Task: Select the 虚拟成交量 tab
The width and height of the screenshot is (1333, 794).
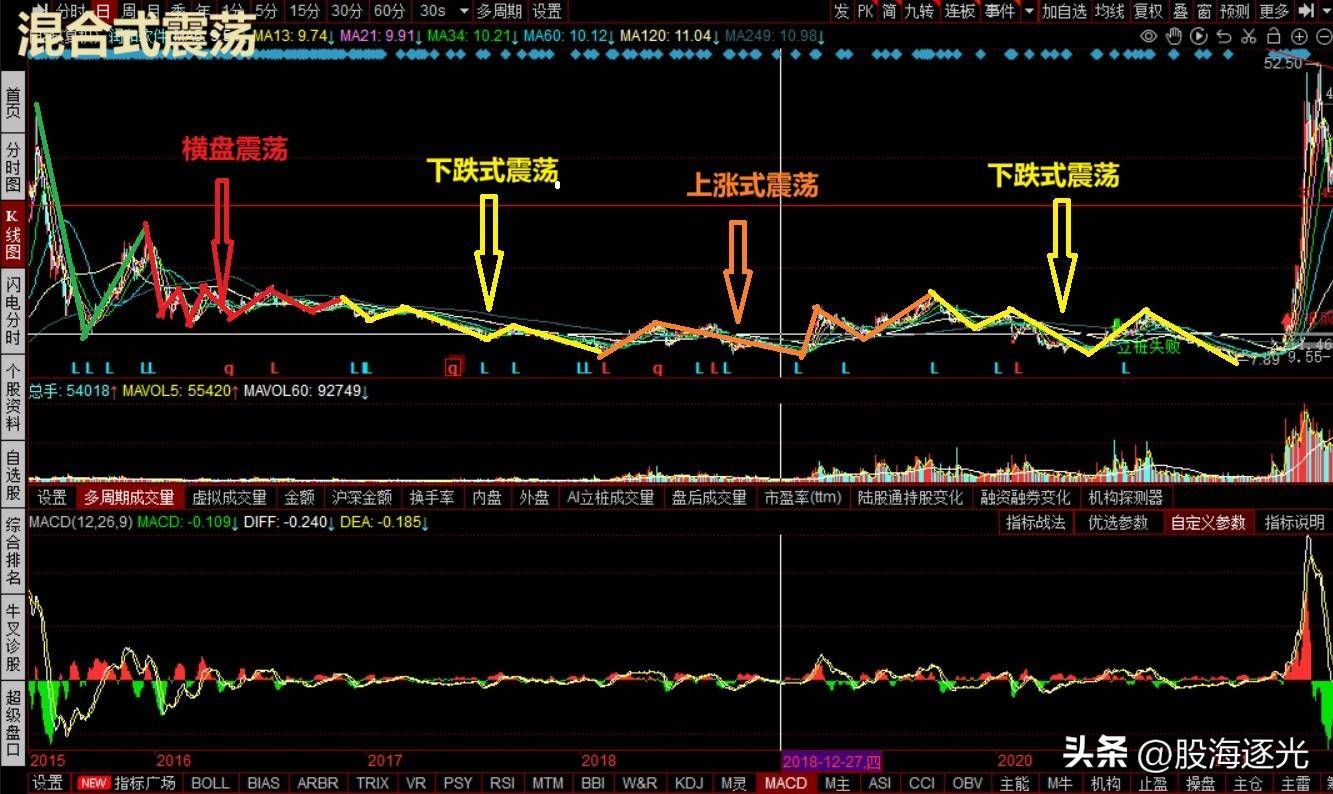Action: [229, 497]
